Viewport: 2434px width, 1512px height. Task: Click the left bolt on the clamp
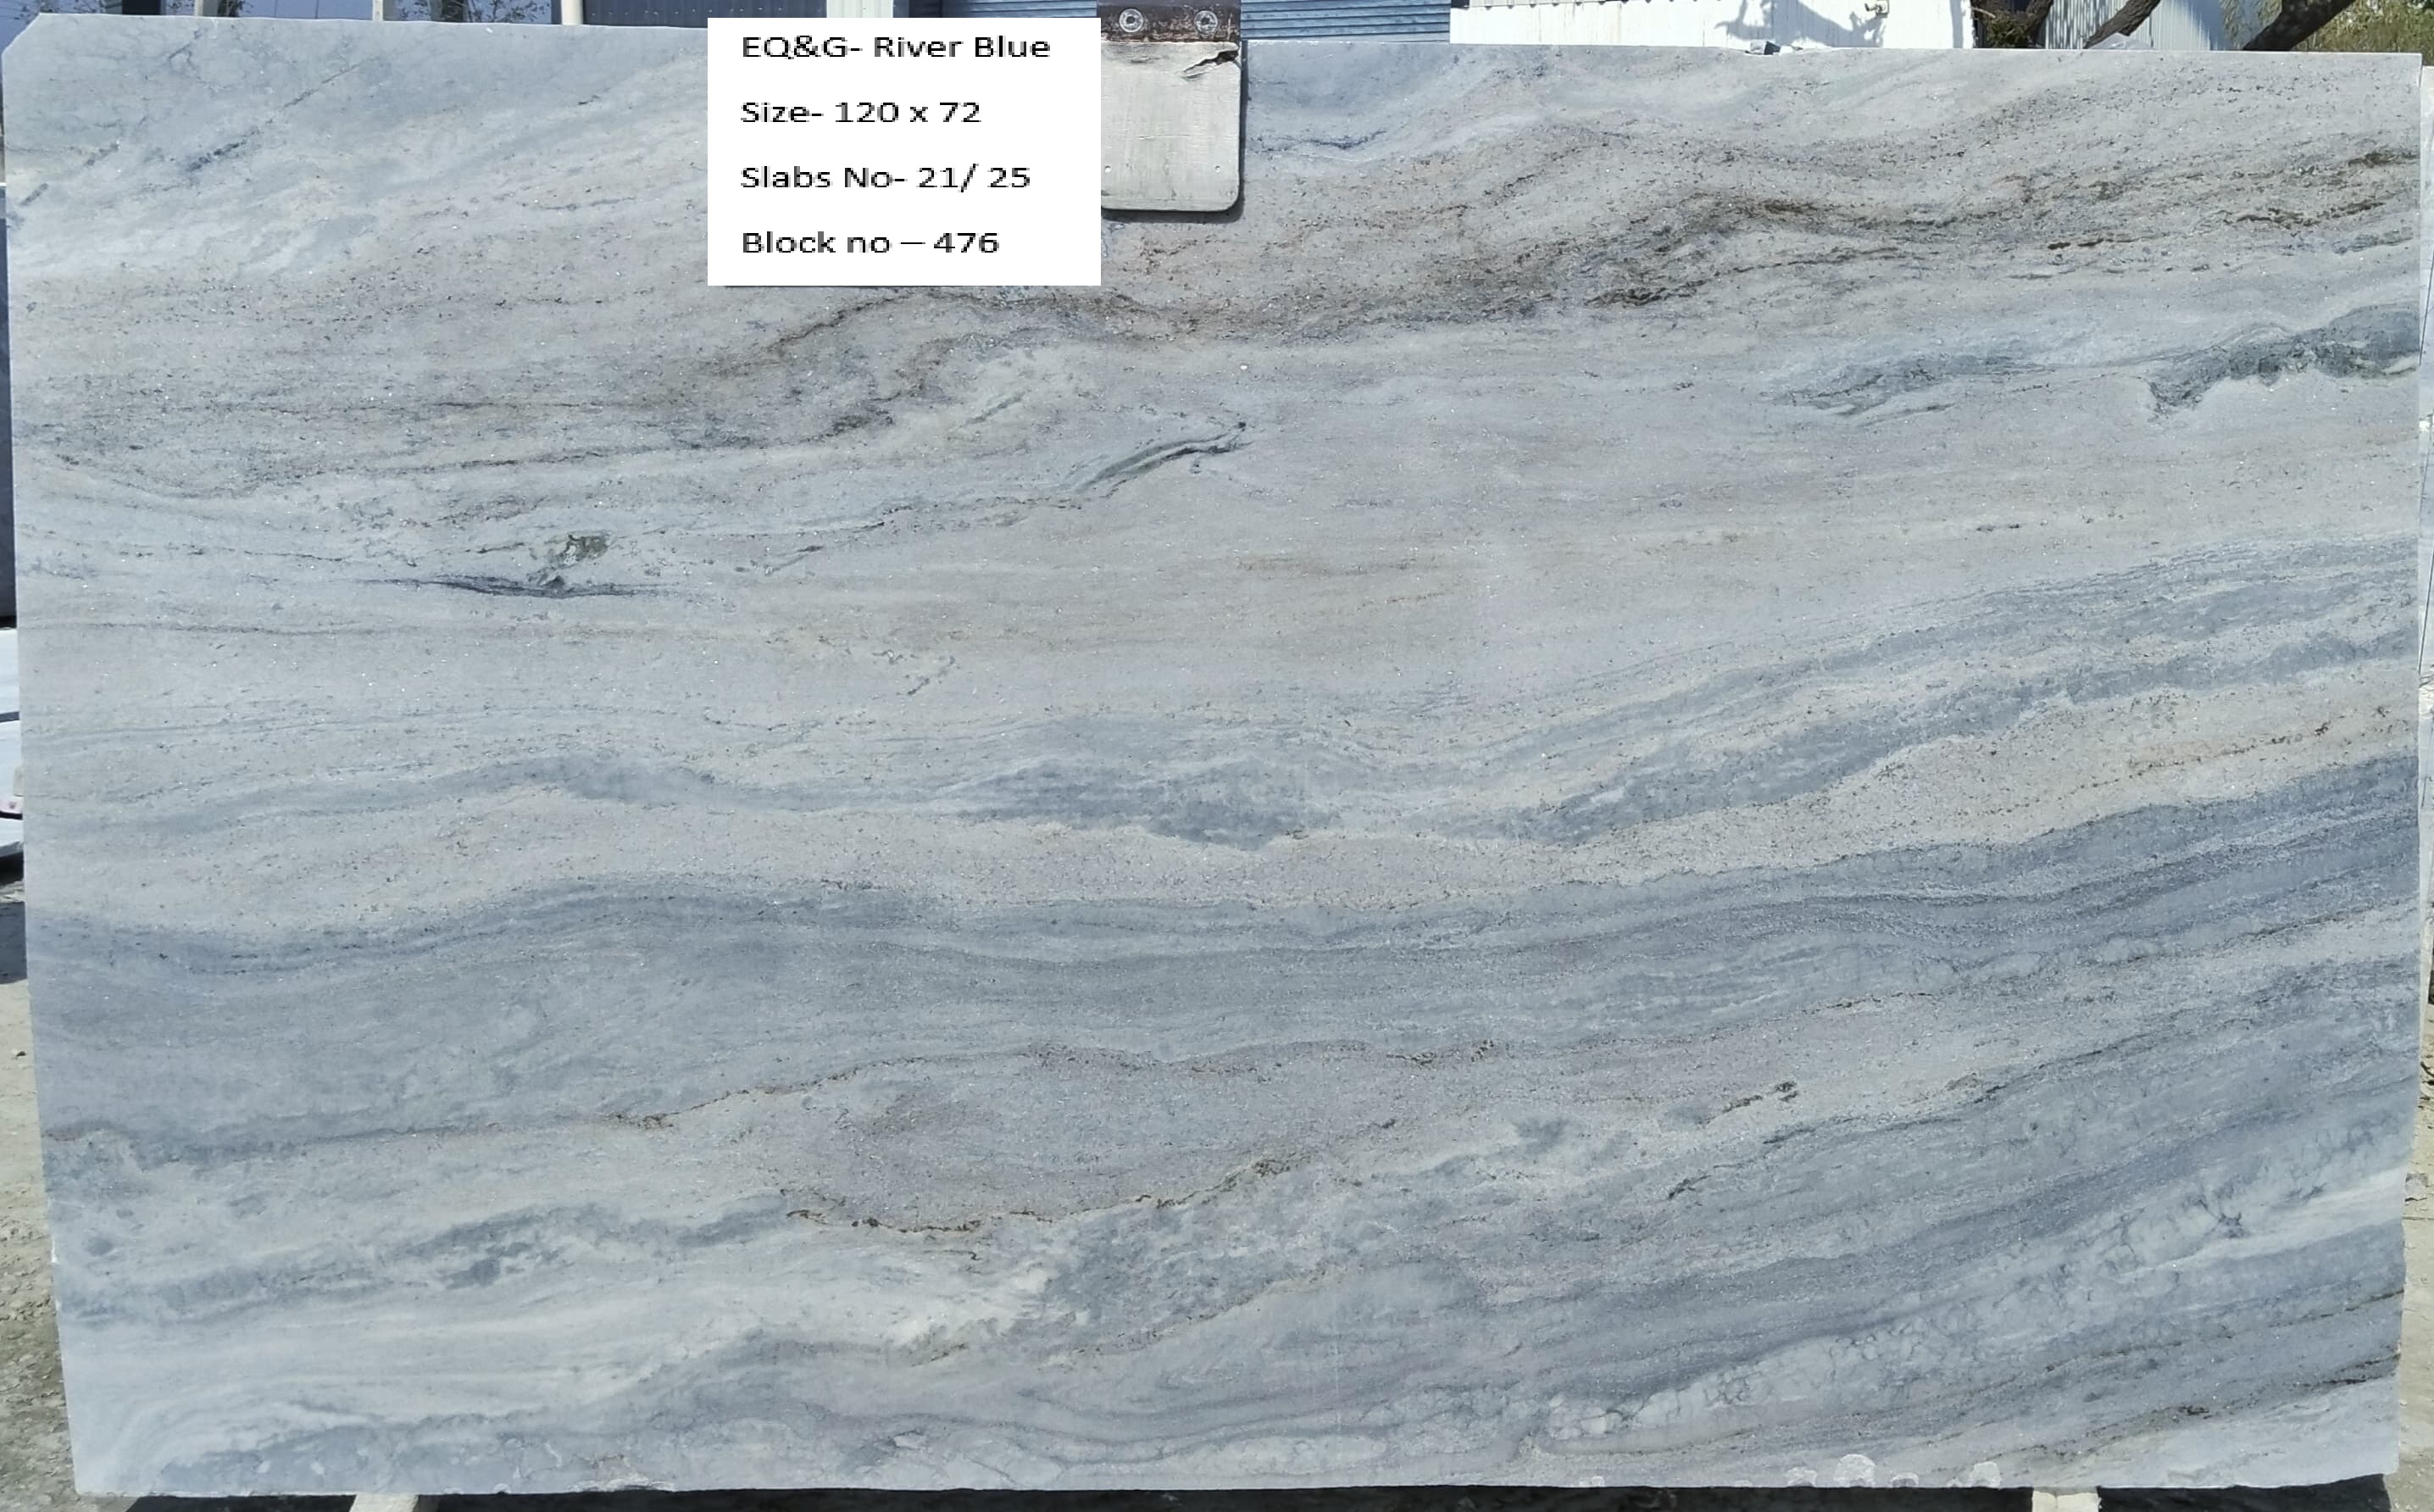point(1130,20)
